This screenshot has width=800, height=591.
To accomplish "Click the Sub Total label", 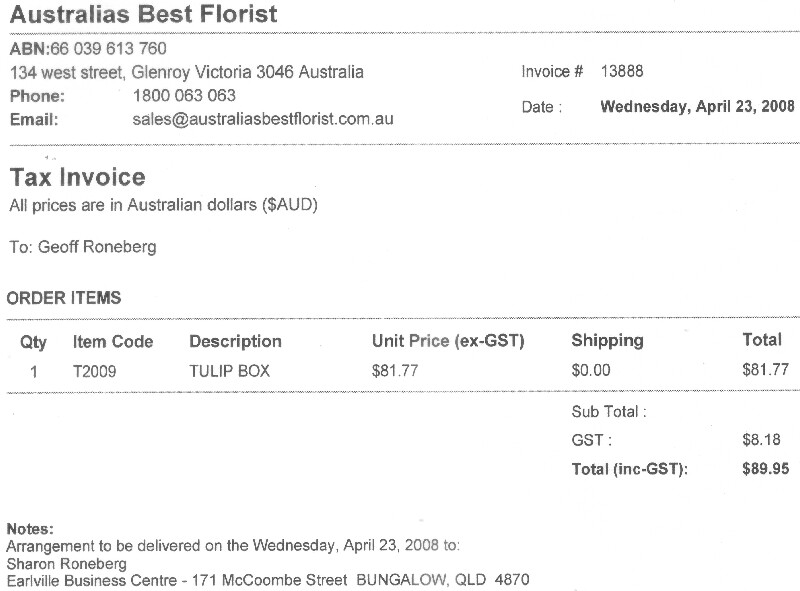I will 609,411.
